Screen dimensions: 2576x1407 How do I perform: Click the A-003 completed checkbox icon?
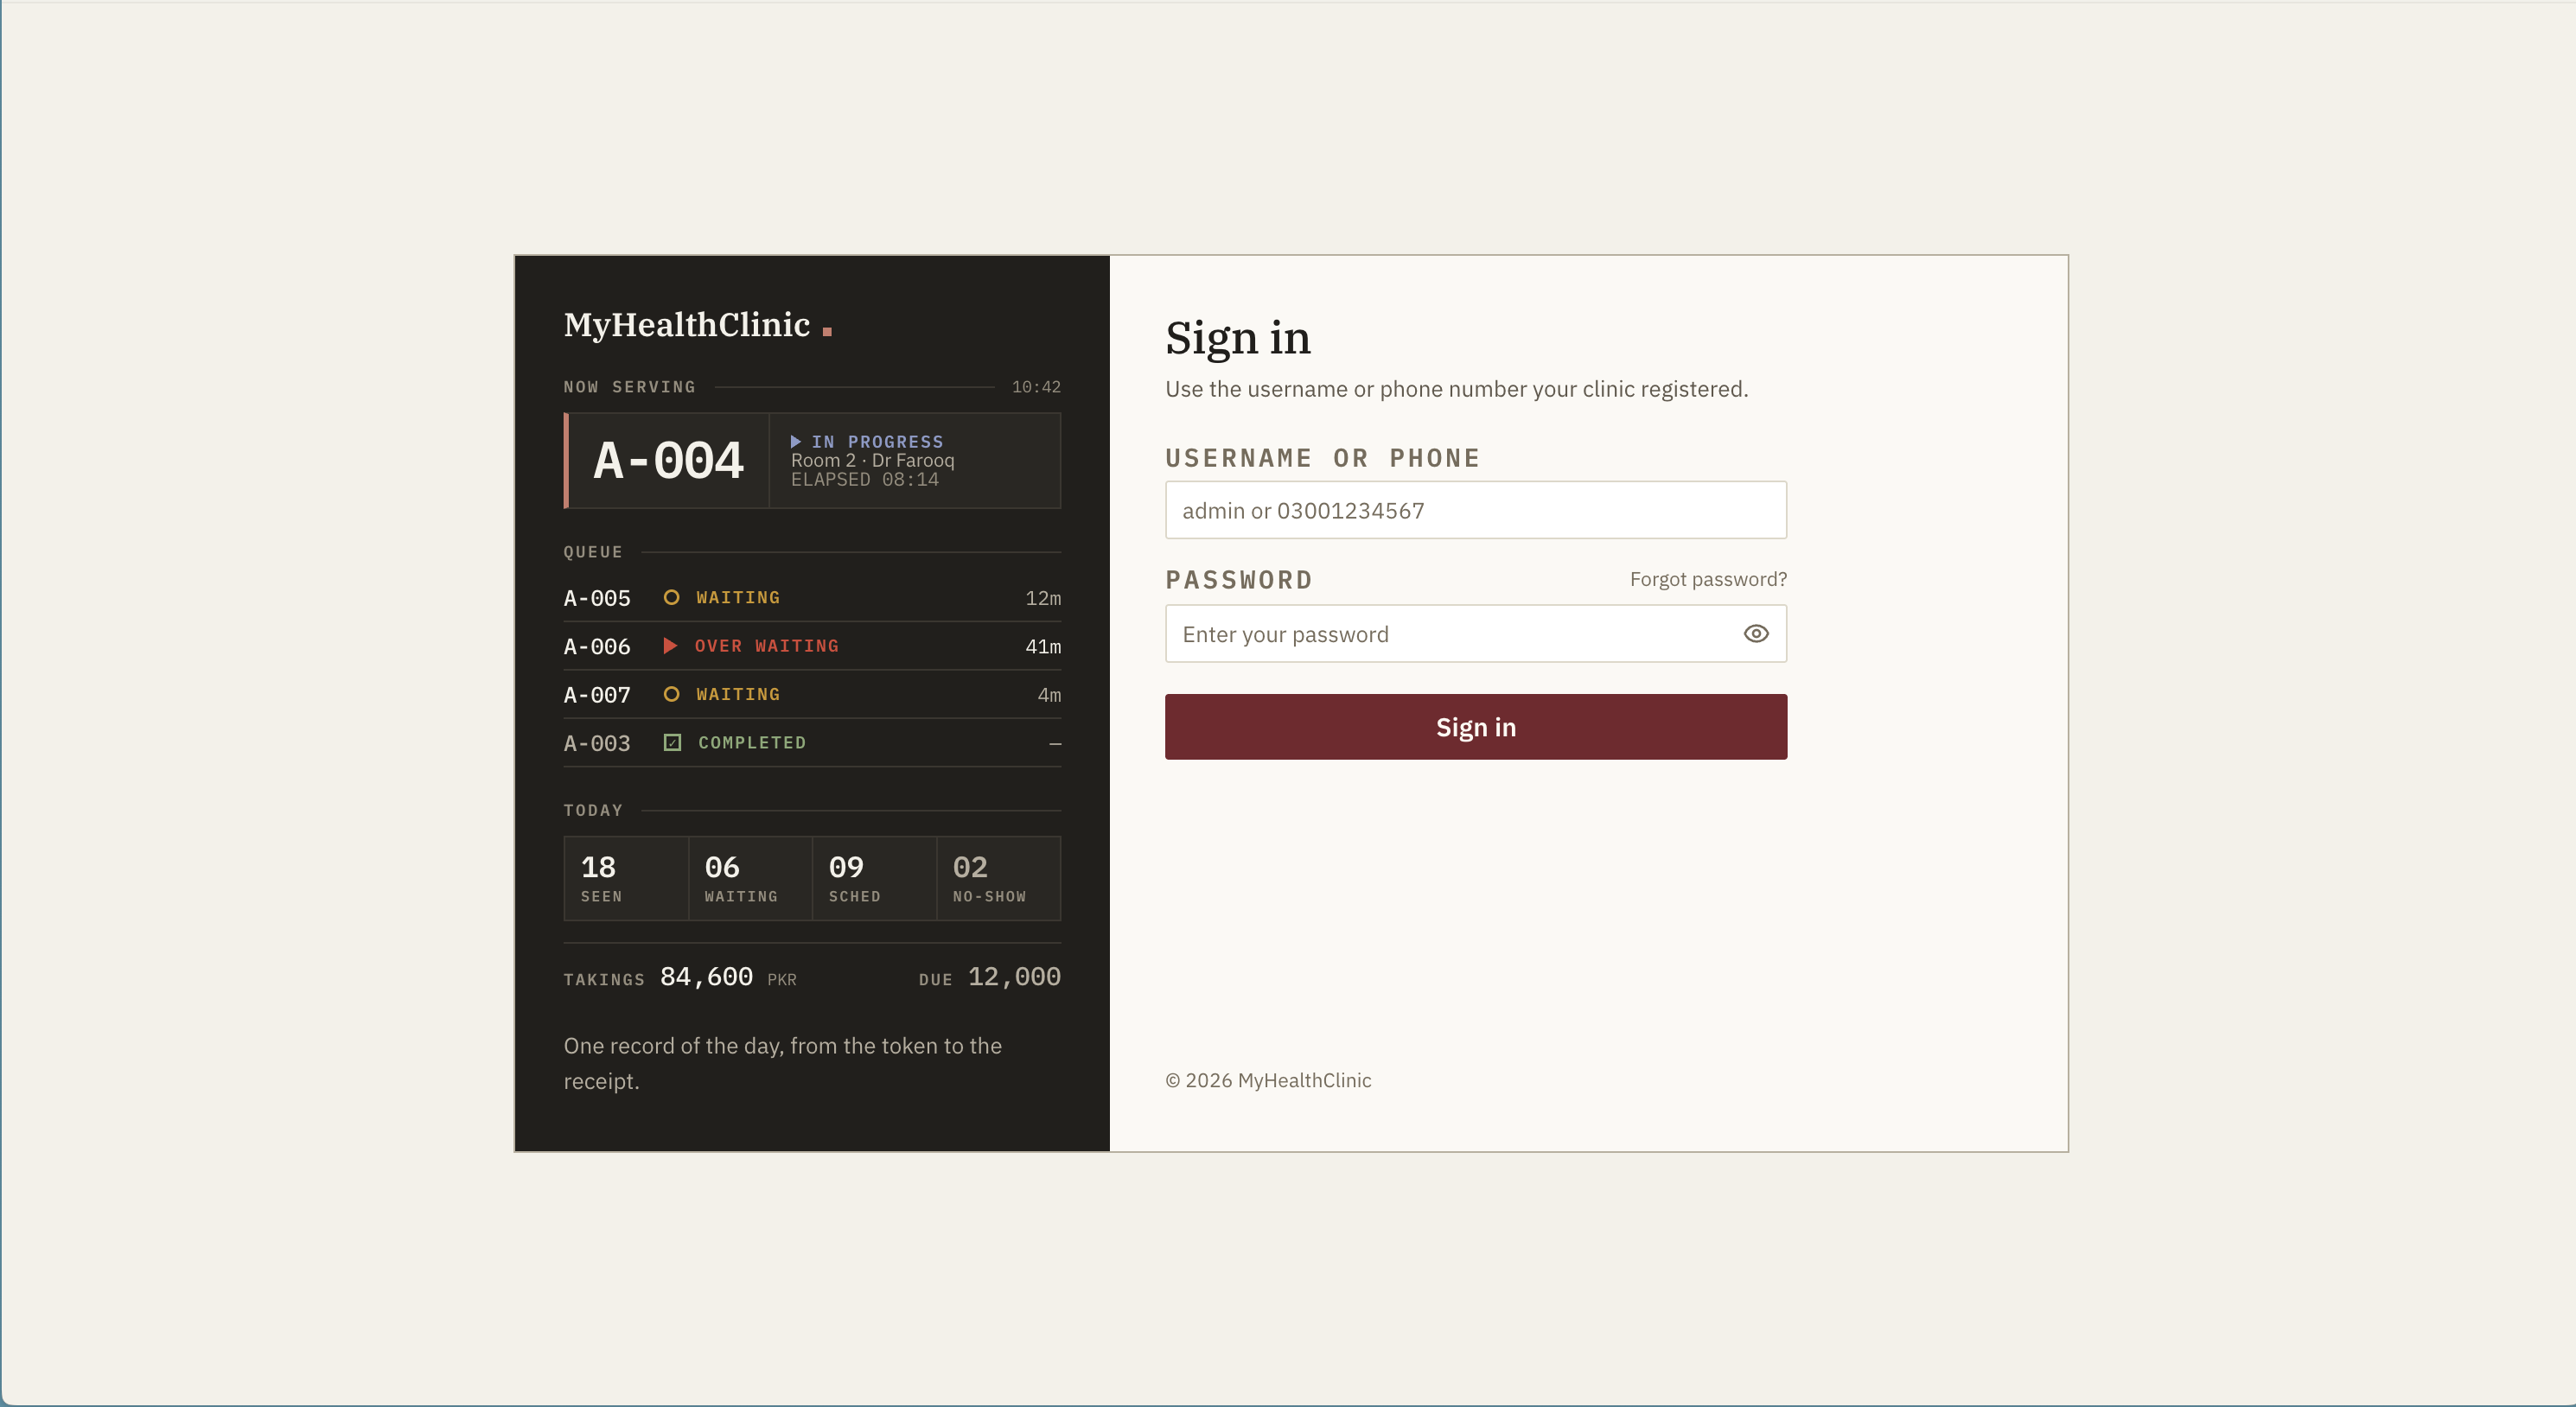click(x=672, y=742)
